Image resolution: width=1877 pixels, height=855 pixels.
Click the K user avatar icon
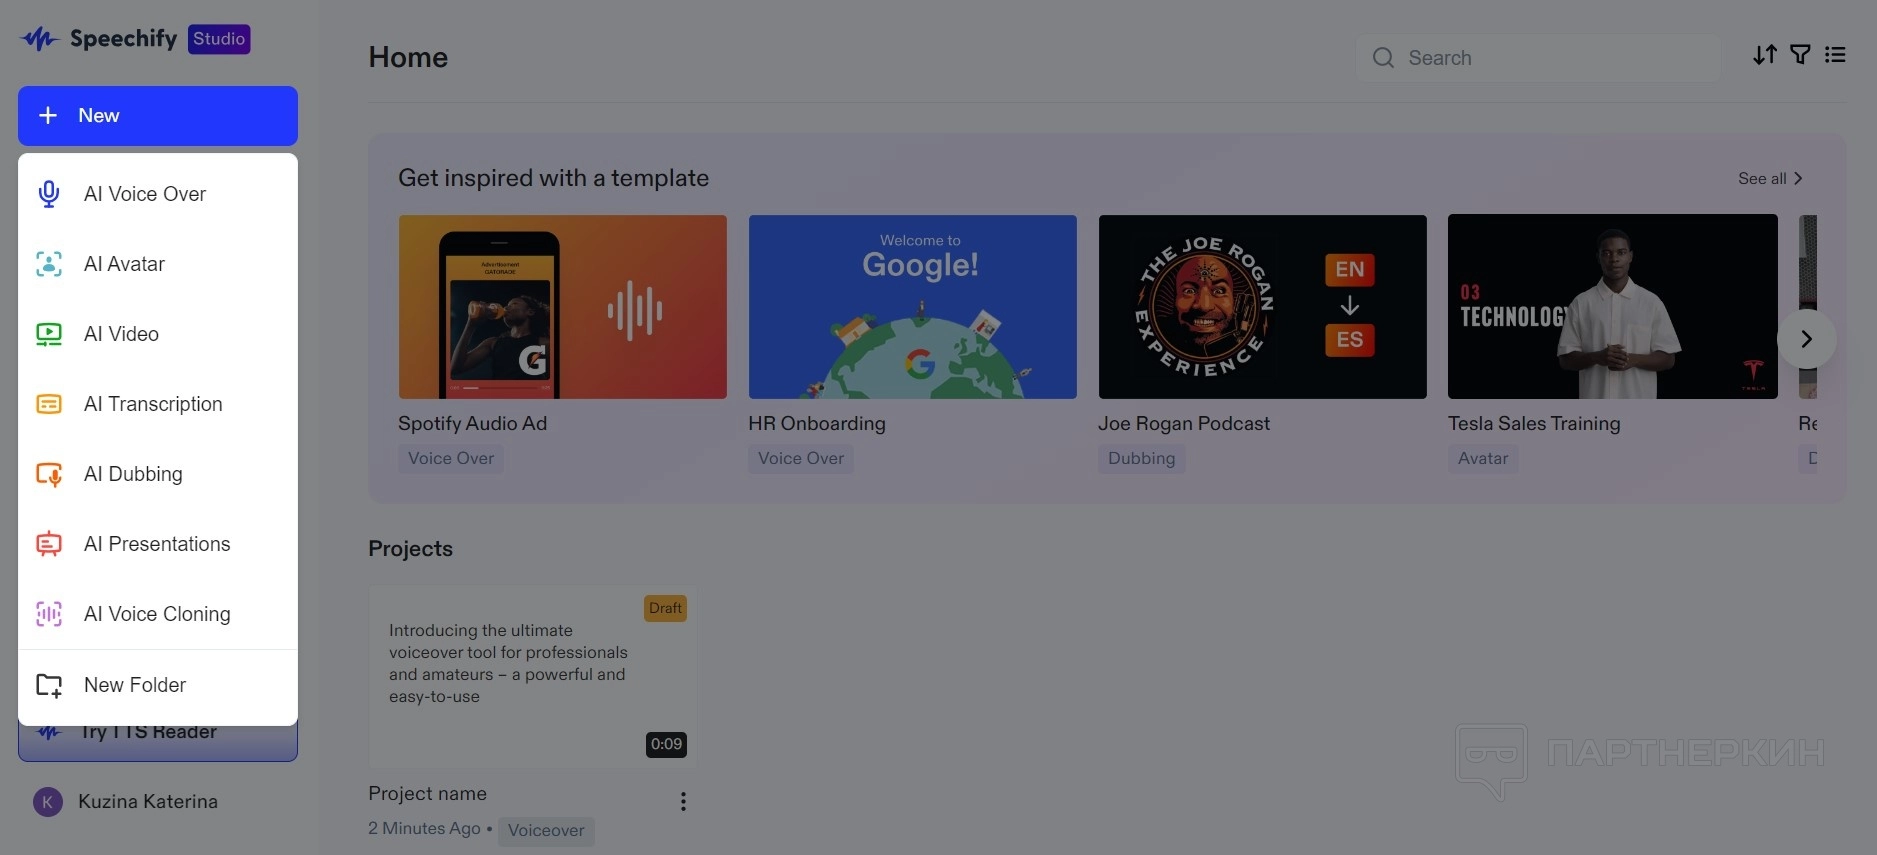(x=48, y=802)
